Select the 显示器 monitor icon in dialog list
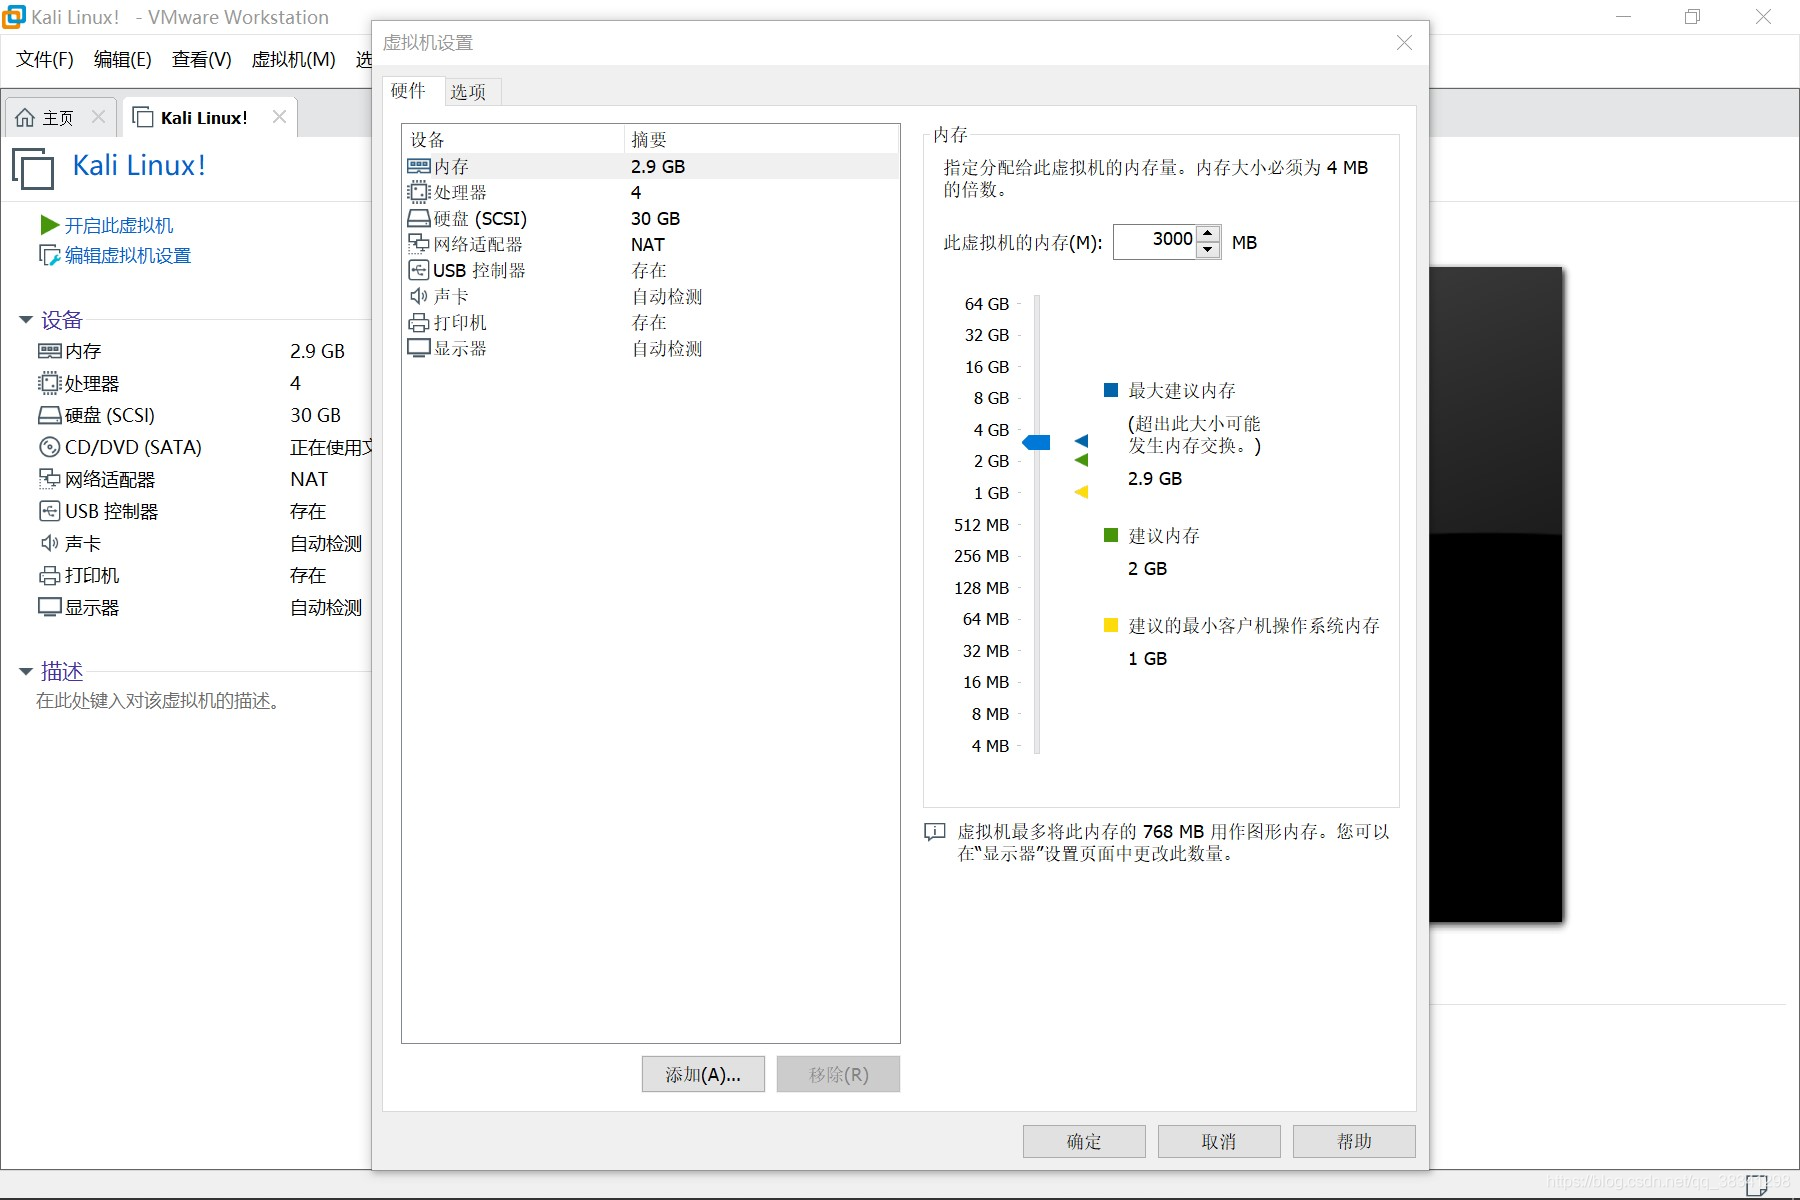Viewport: 1800px width, 1200px height. [x=419, y=348]
